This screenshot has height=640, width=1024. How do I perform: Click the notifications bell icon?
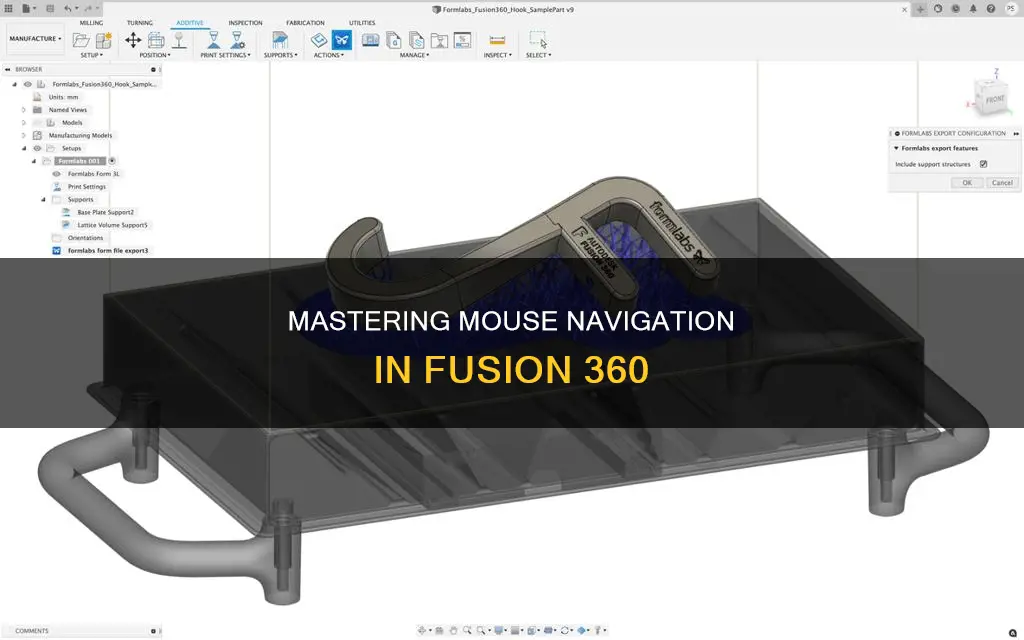click(x=973, y=9)
